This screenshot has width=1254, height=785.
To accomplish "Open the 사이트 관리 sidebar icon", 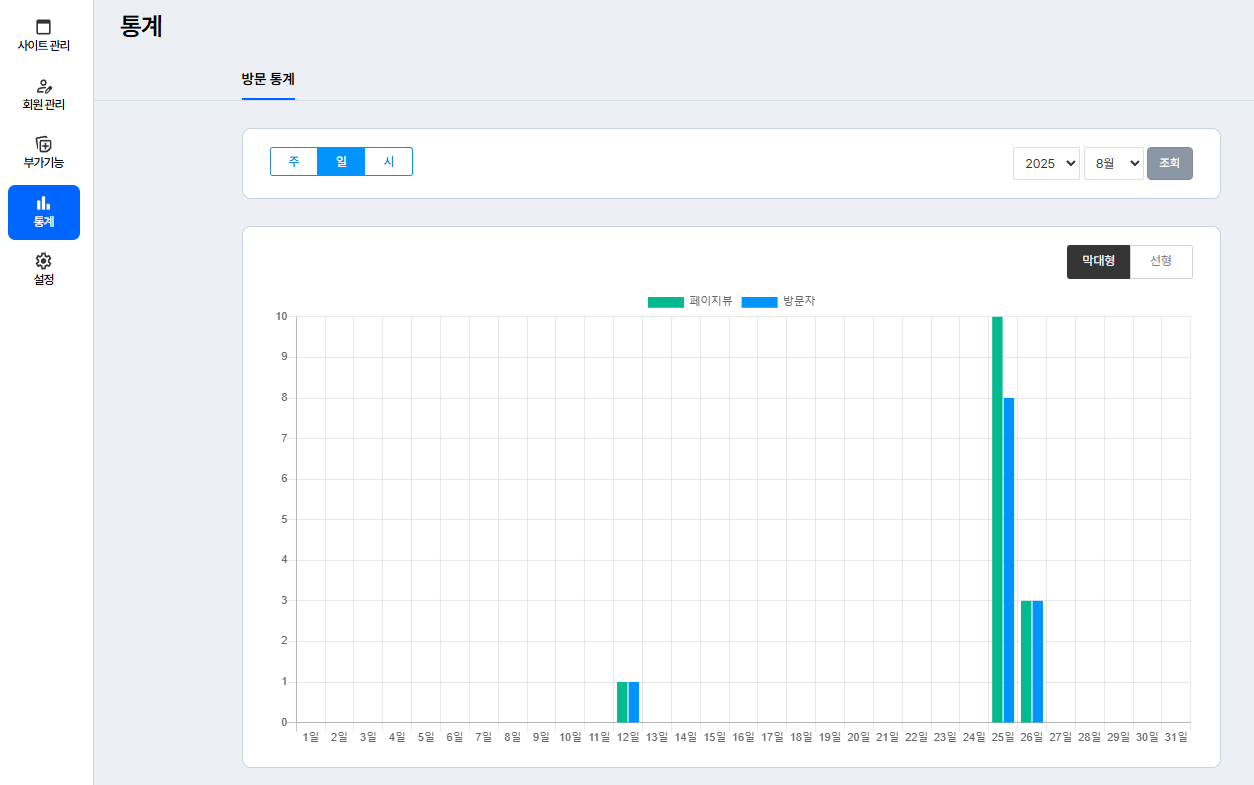I will (43, 27).
